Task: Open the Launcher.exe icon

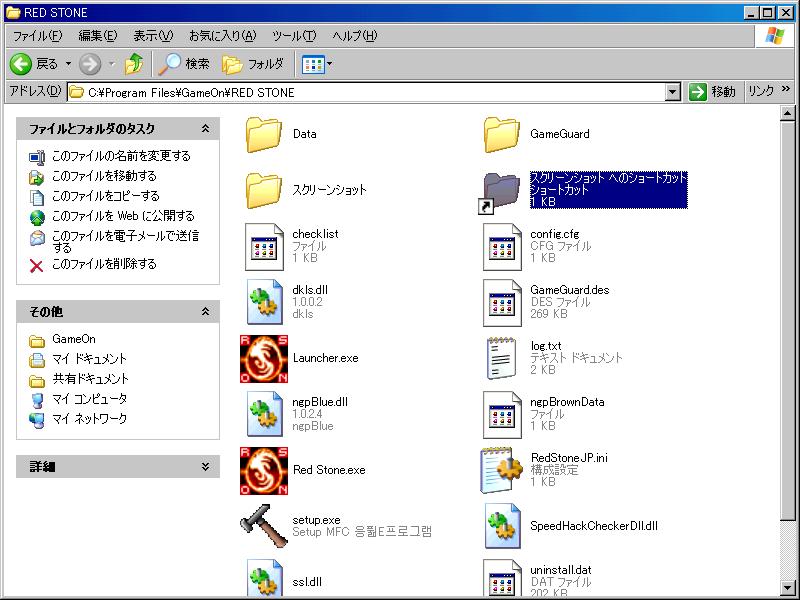Action: pos(265,359)
